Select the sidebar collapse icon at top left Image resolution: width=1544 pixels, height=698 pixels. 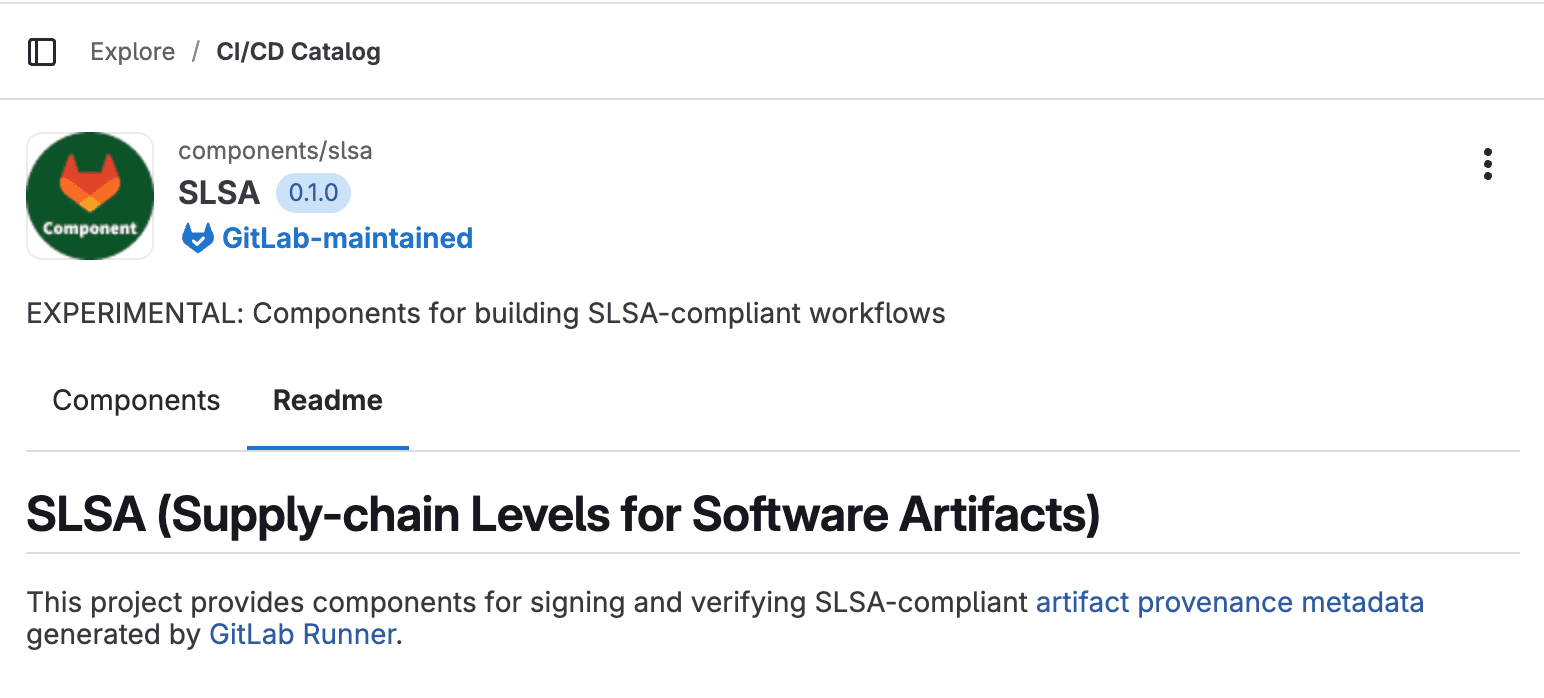coord(42,51)
